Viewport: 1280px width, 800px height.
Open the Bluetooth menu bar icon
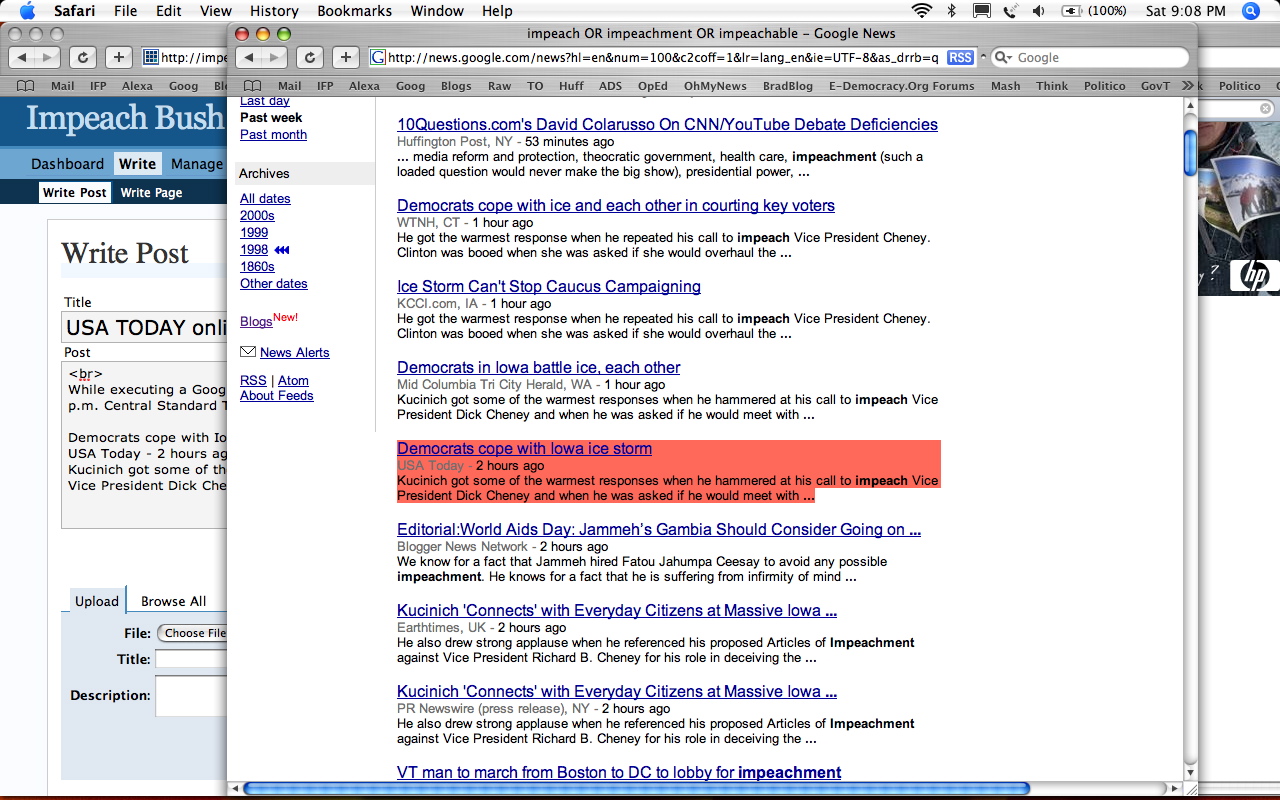coord(952,11)
